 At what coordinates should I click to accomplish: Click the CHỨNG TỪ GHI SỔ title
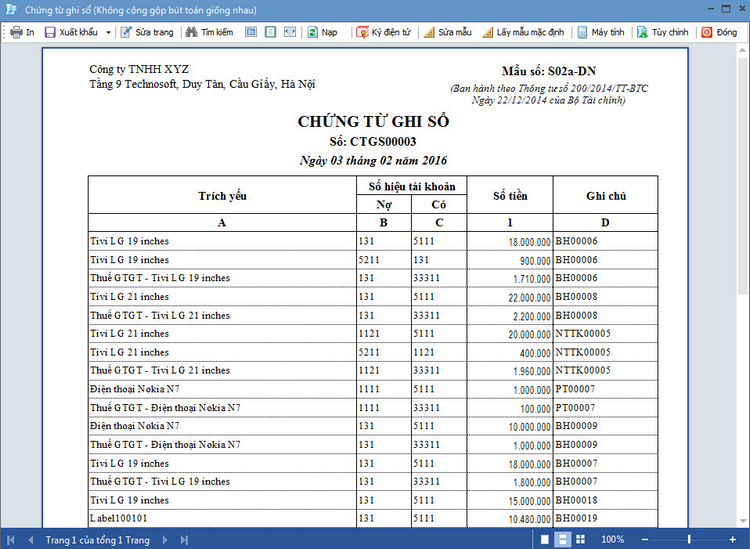(x=374, y=121)
